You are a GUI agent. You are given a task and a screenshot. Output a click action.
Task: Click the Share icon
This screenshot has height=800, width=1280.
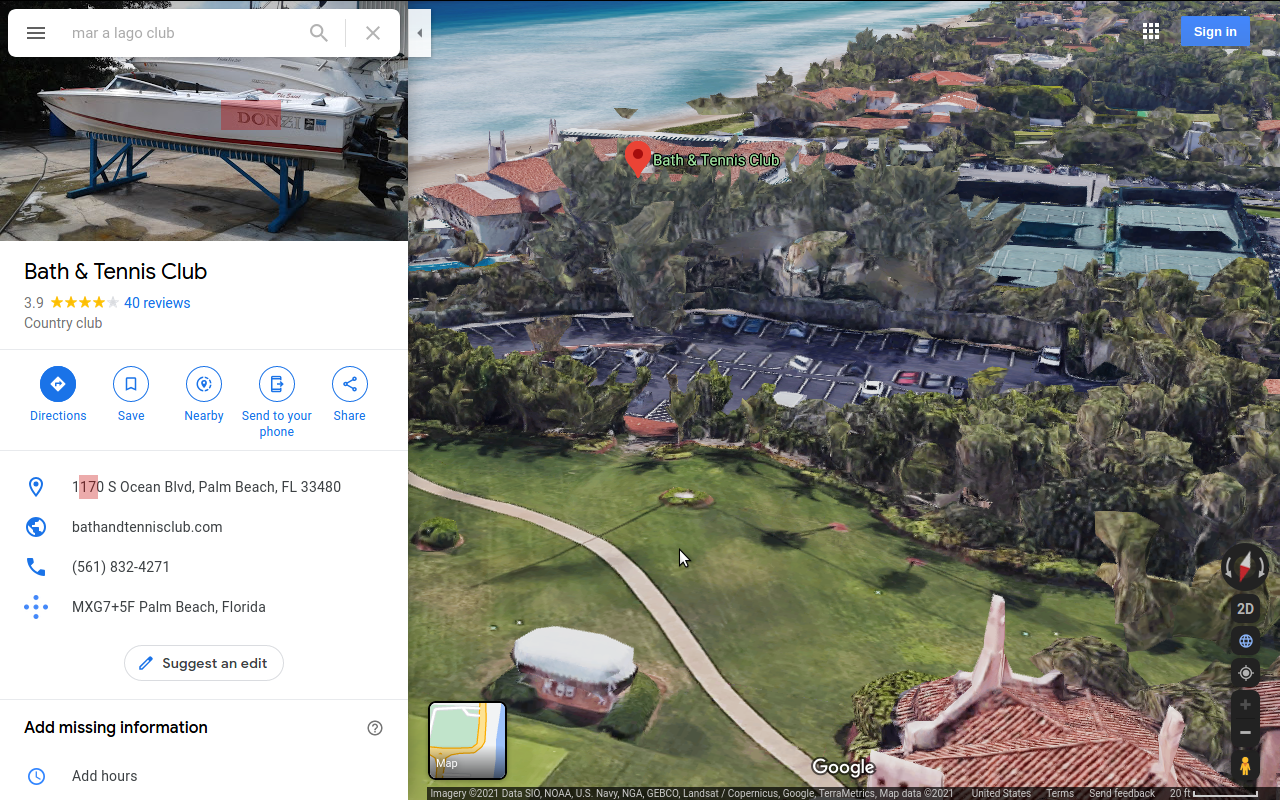(x=349, y=384)
